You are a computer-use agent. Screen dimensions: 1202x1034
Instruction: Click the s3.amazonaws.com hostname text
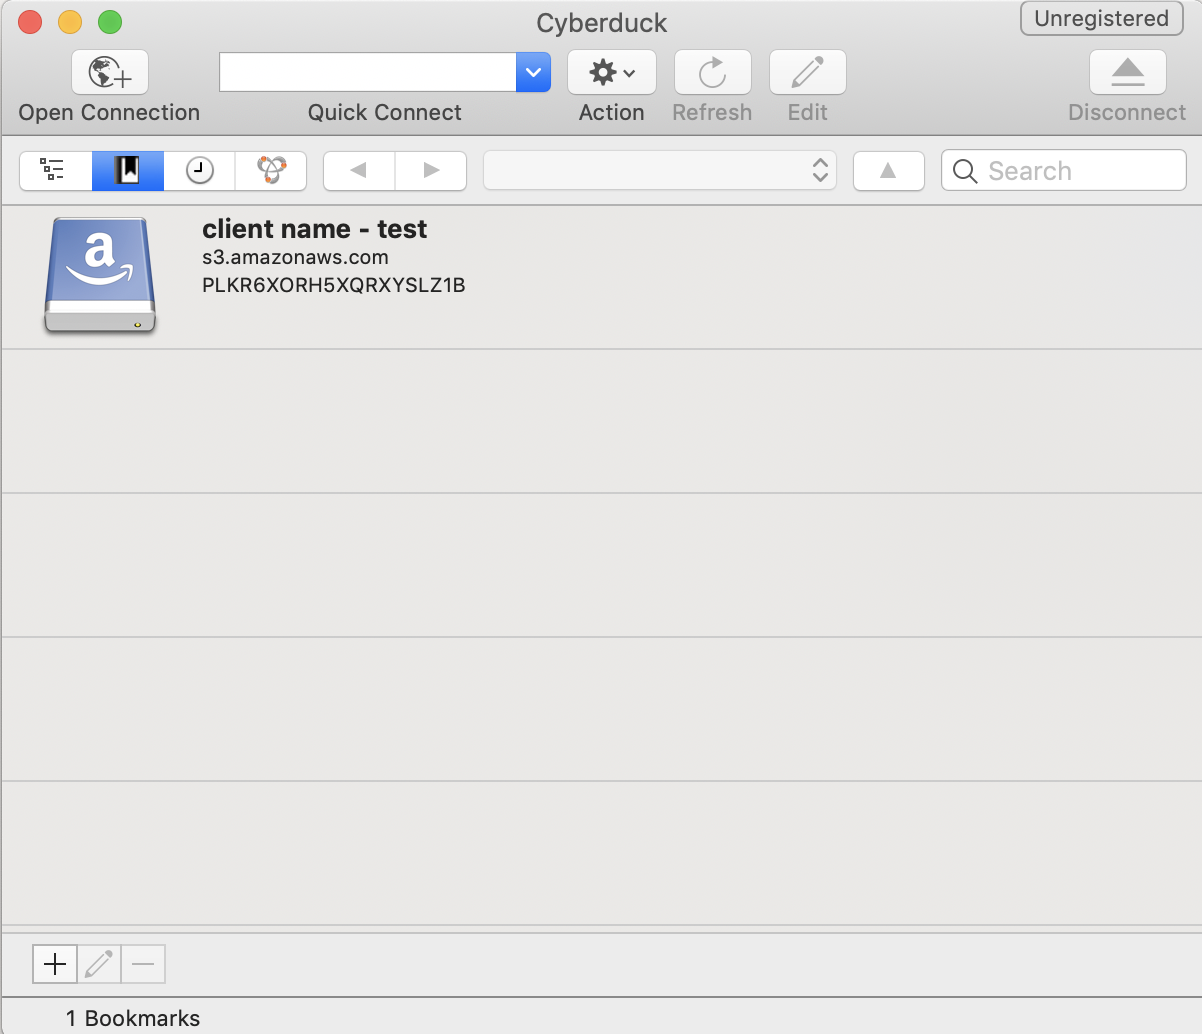pyautogui.click(x=295, y=257)
